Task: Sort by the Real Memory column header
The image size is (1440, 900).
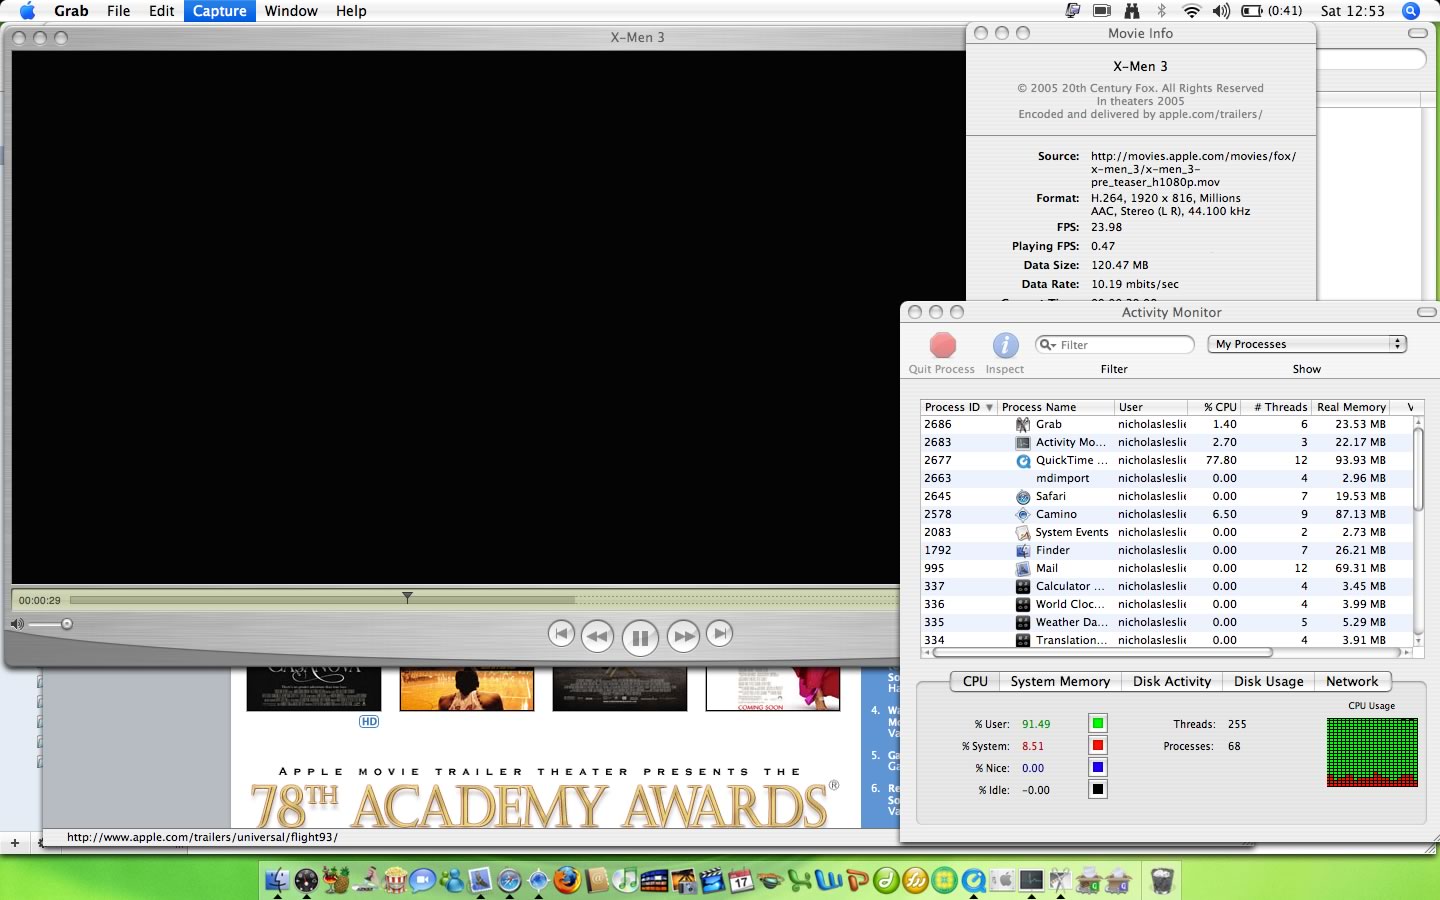Action: click(1351, 407)
